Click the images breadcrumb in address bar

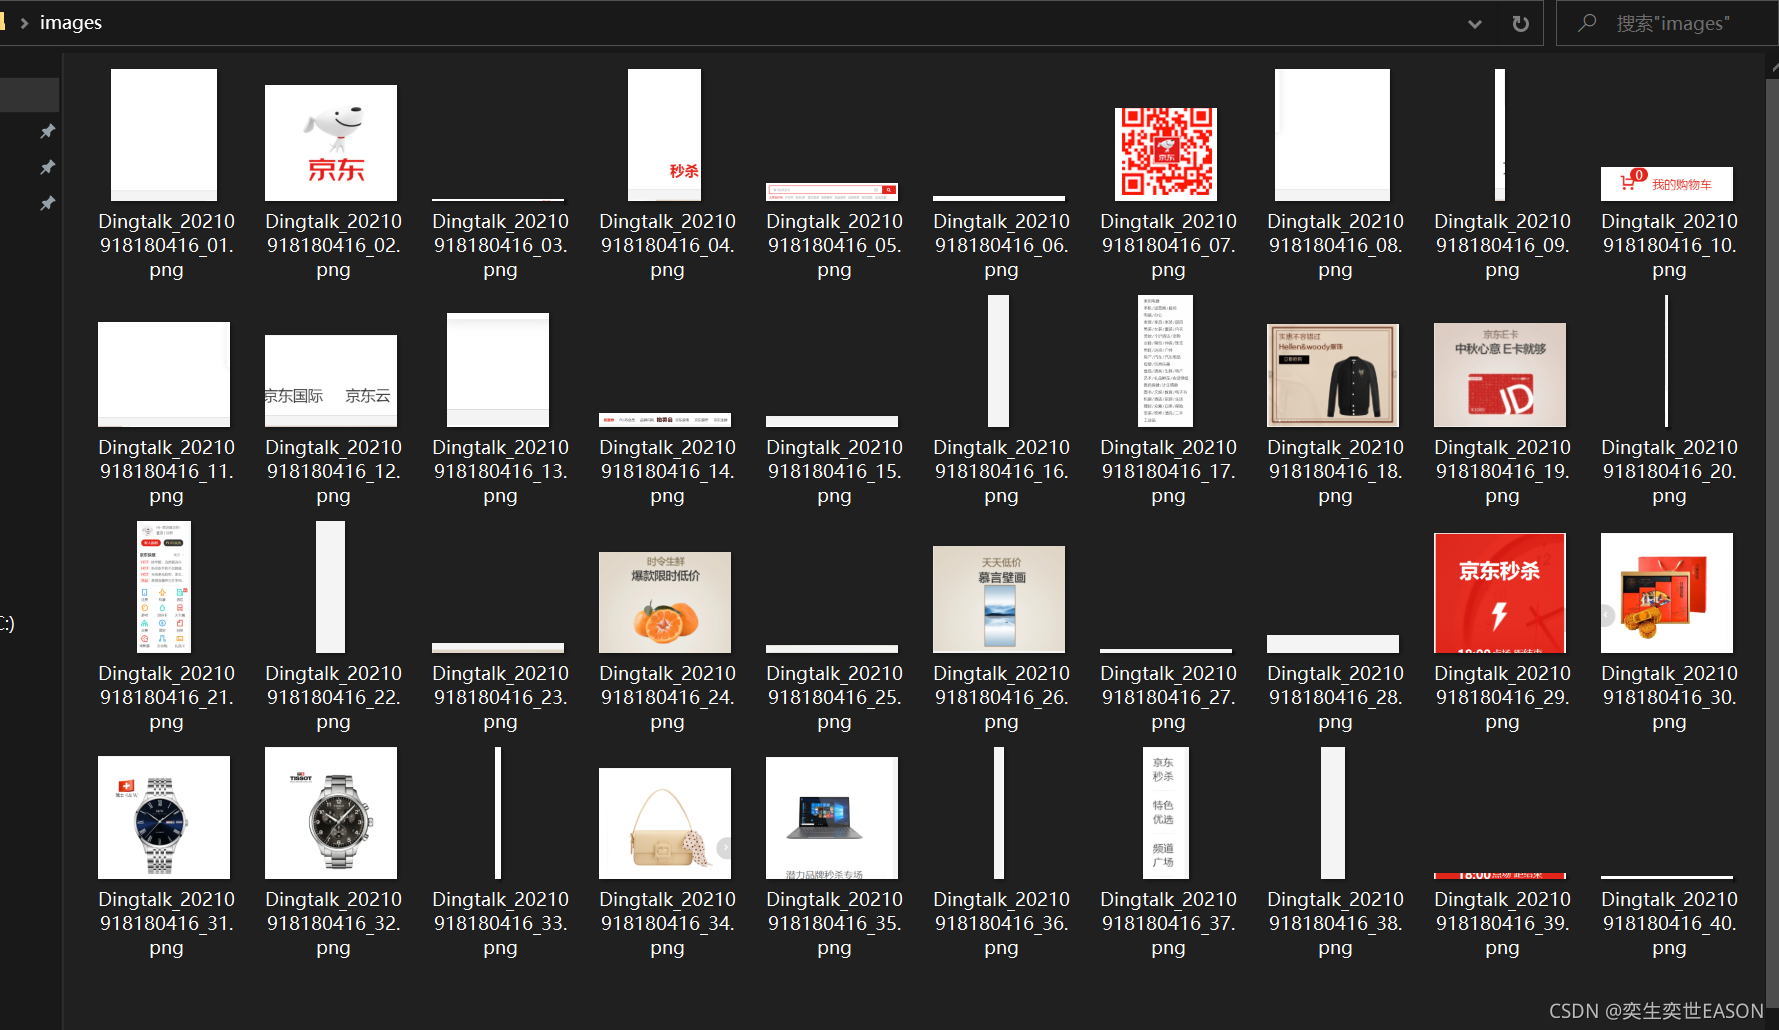(x=70, y=22)
